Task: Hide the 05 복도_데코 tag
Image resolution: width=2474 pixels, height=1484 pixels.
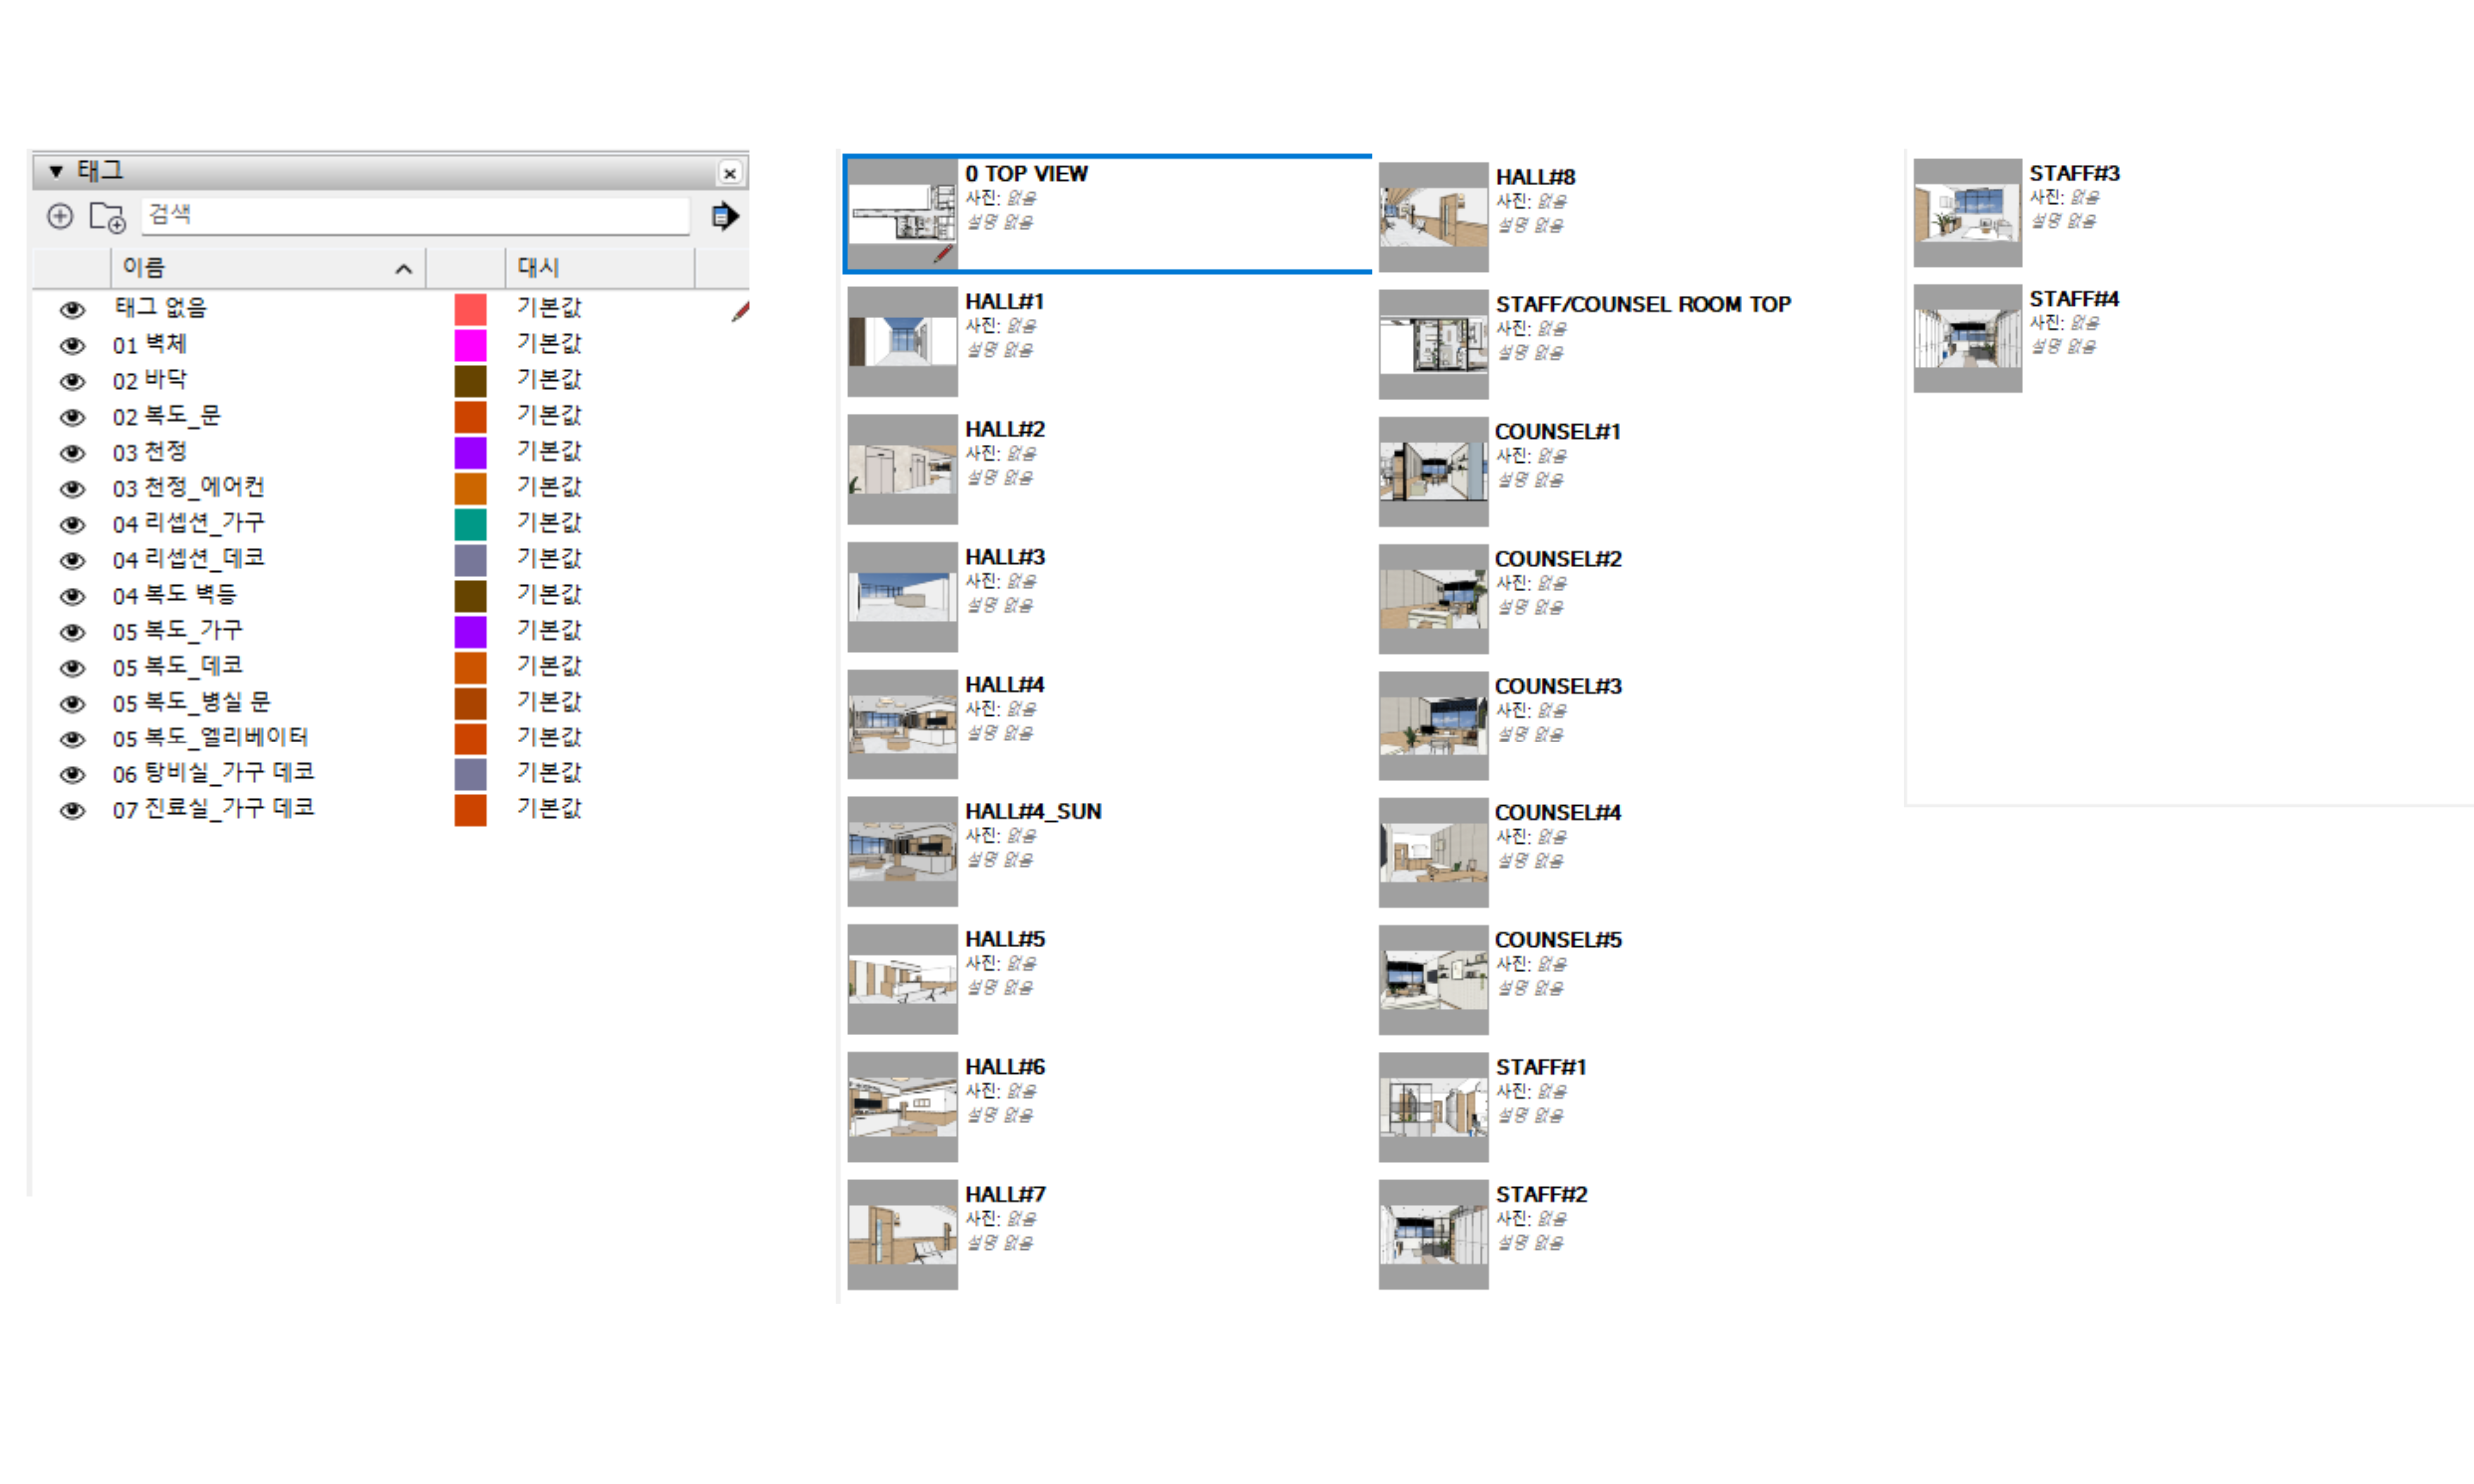Action: 72,667
